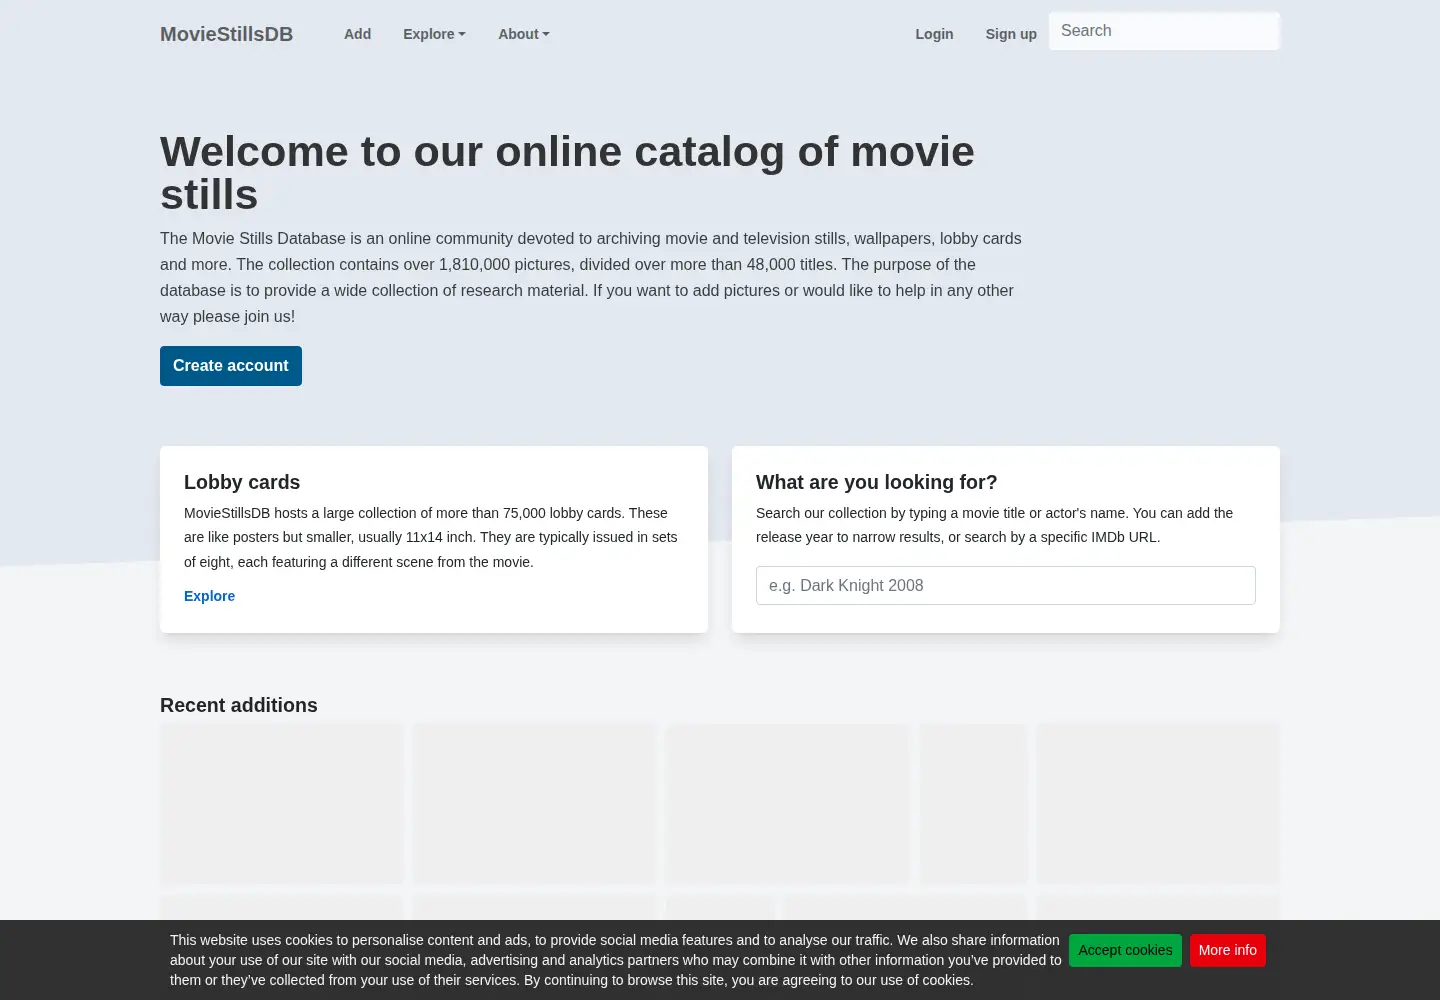1440x1000 pixels.
Task: Click the 'Lobby cards' card title
Action: [x=242, y=482]
